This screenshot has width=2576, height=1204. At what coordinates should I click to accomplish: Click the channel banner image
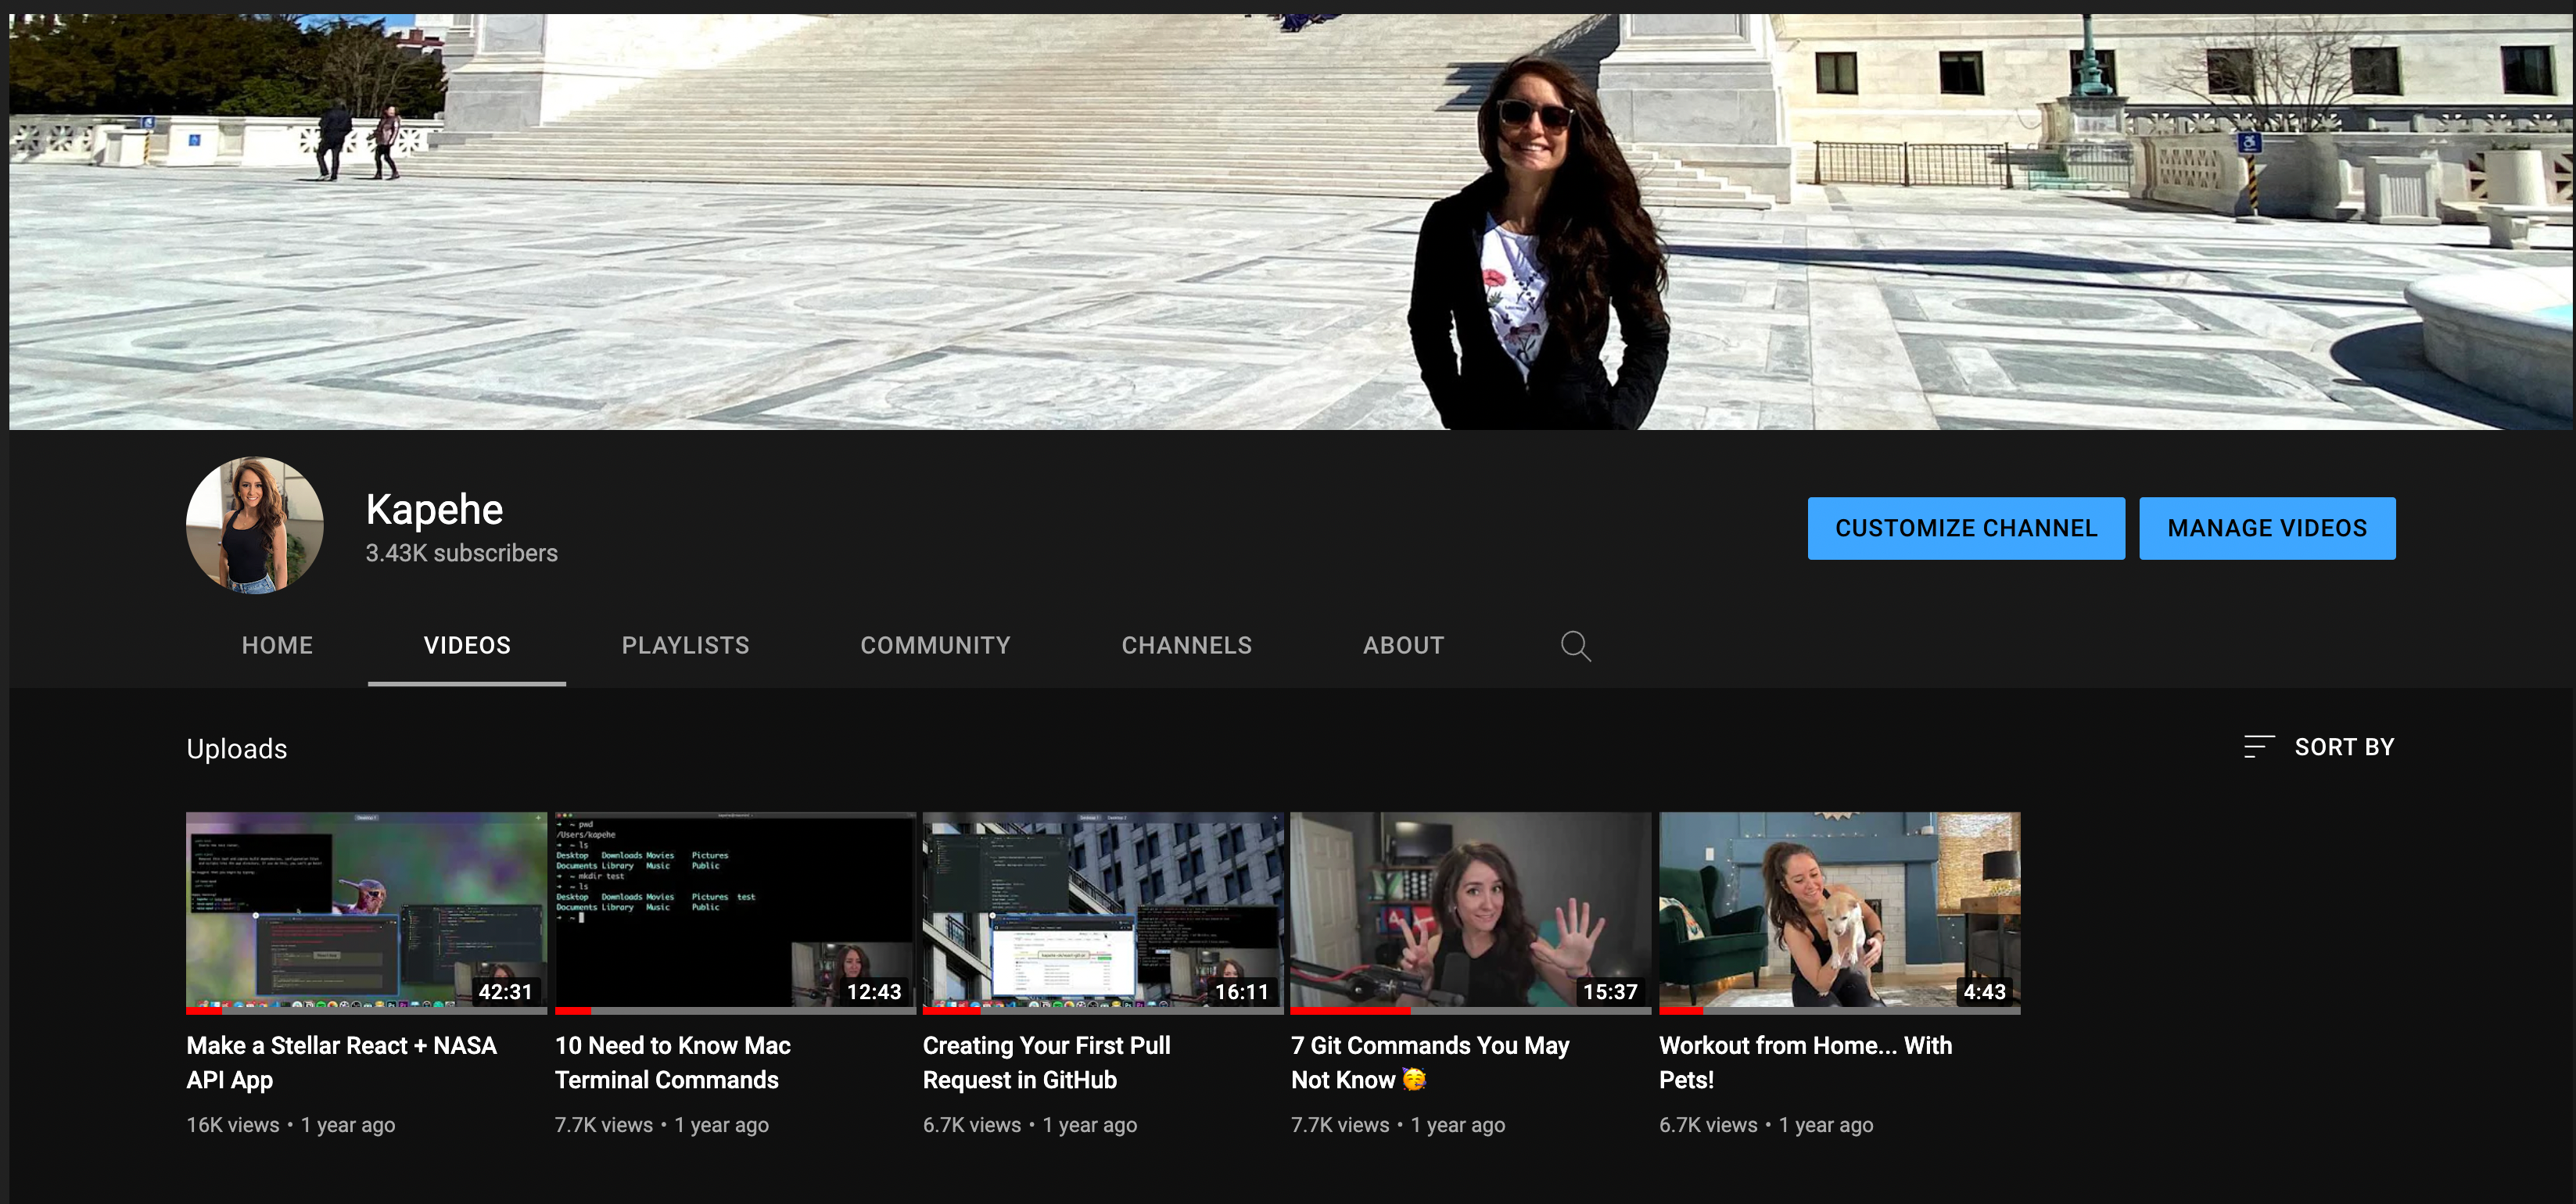[1290, 221]
